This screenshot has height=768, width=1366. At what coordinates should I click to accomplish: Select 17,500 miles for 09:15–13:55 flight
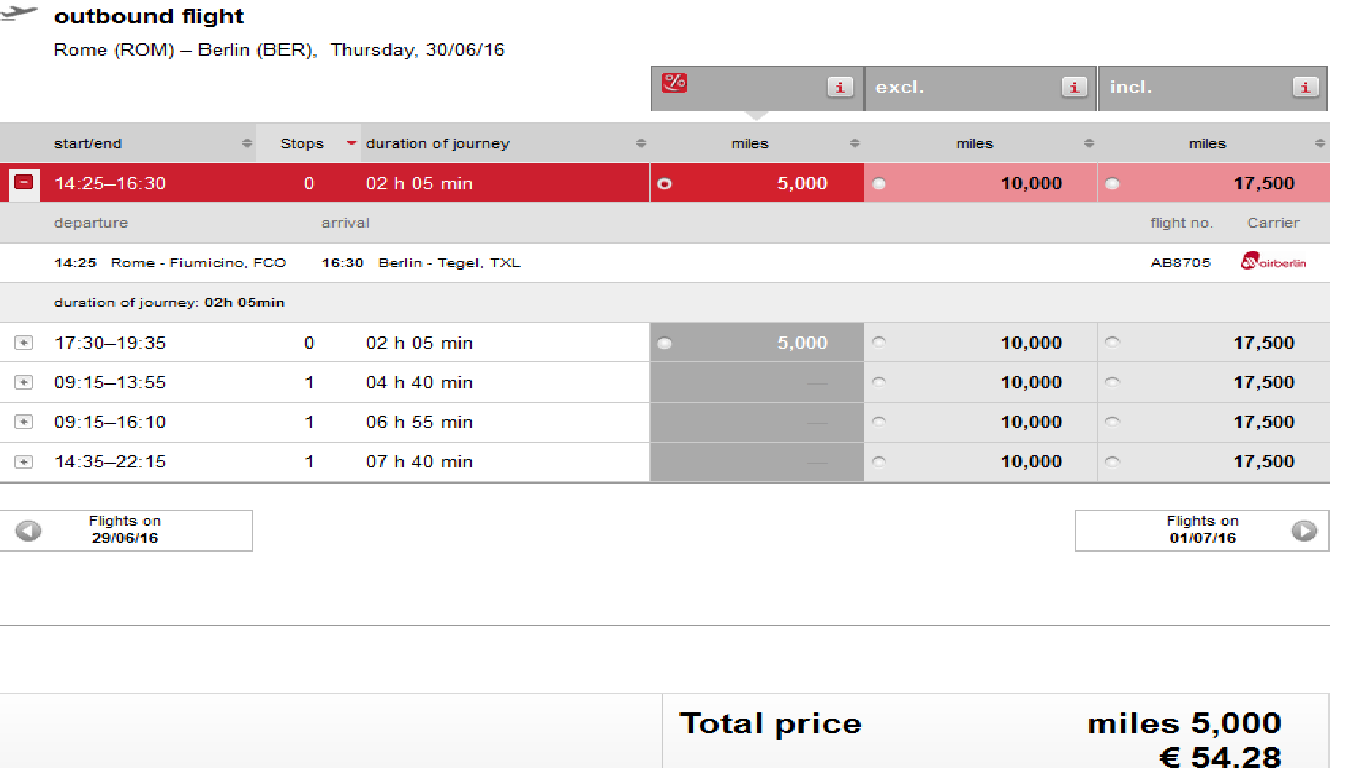[1112, 382]
